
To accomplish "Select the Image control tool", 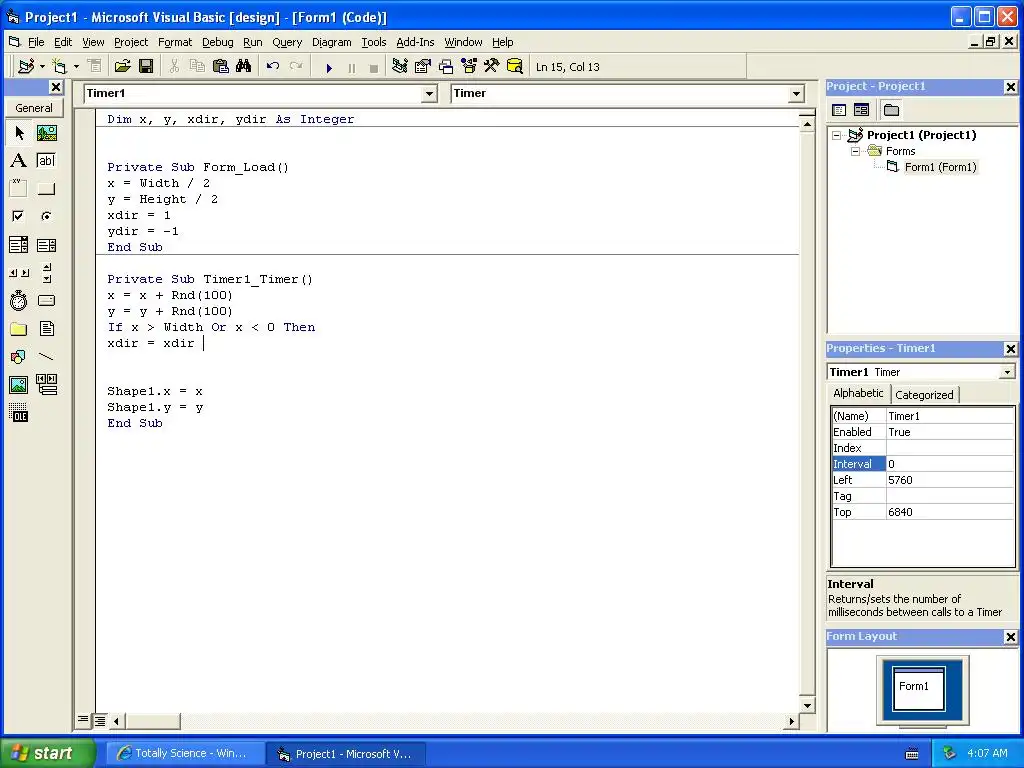I will coord(19,385).
